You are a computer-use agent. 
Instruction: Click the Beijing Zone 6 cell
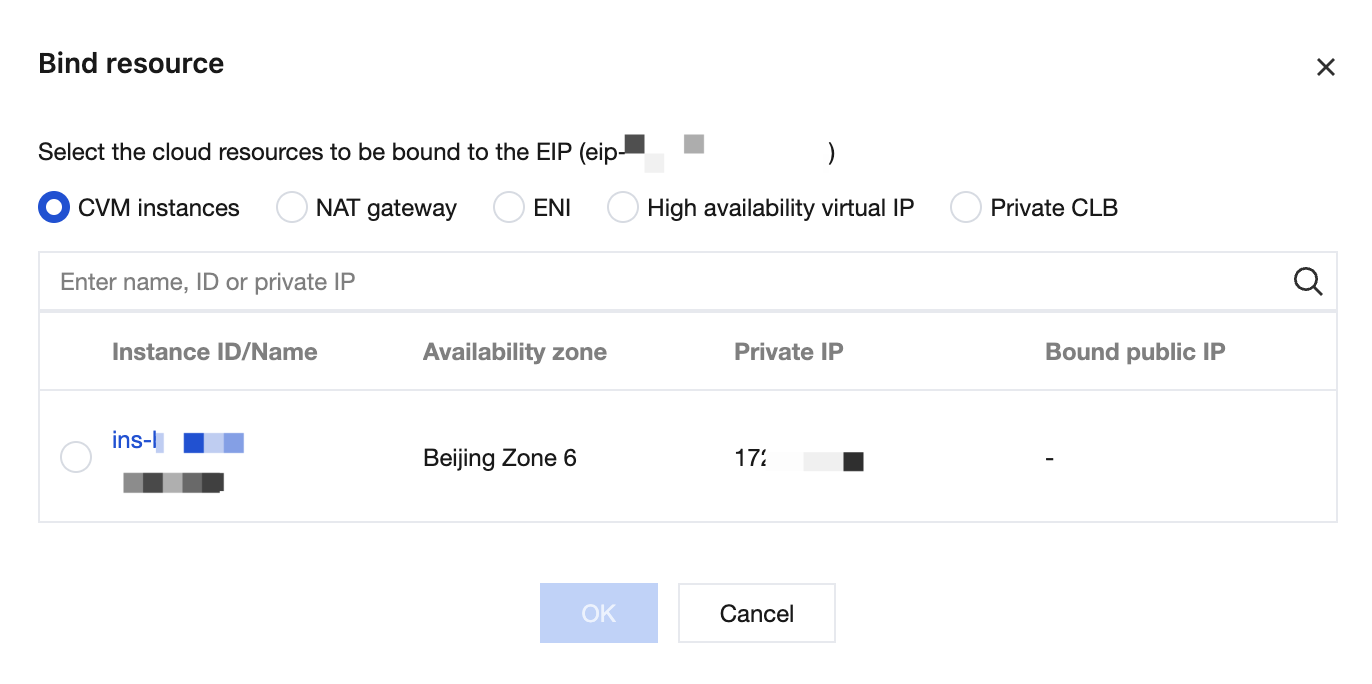[500, 458]
